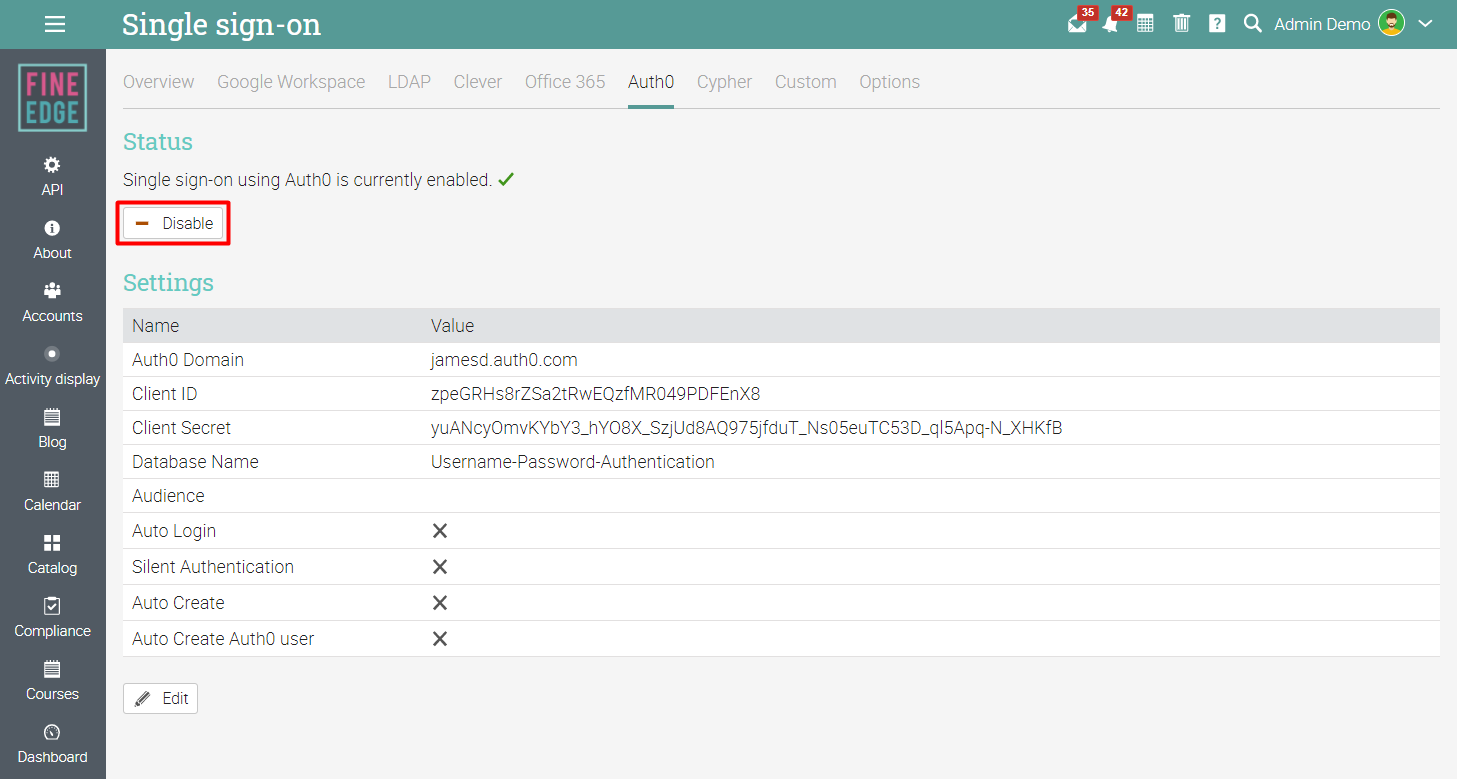Disable Auth0 single sign-on
Image resolution: width=1457 pixels, height=779 pixels.
tap(175, 223)
